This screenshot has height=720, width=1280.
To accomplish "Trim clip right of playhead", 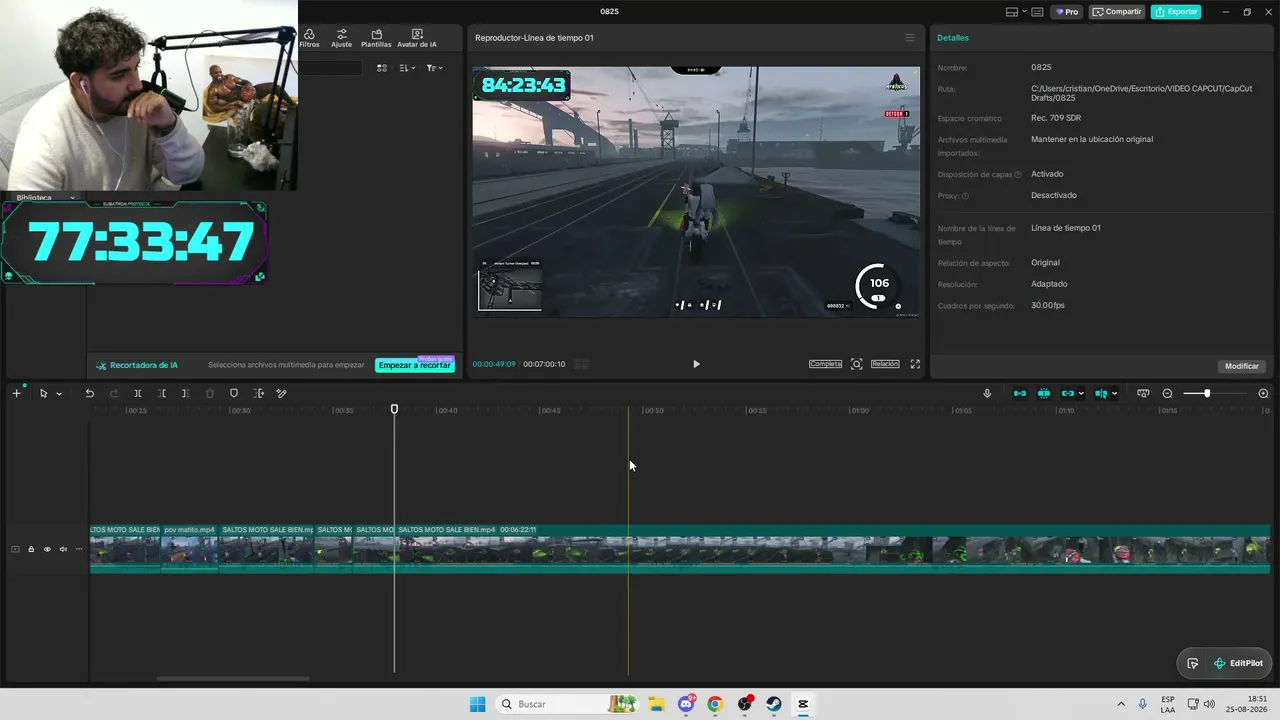I will point(185,393).
